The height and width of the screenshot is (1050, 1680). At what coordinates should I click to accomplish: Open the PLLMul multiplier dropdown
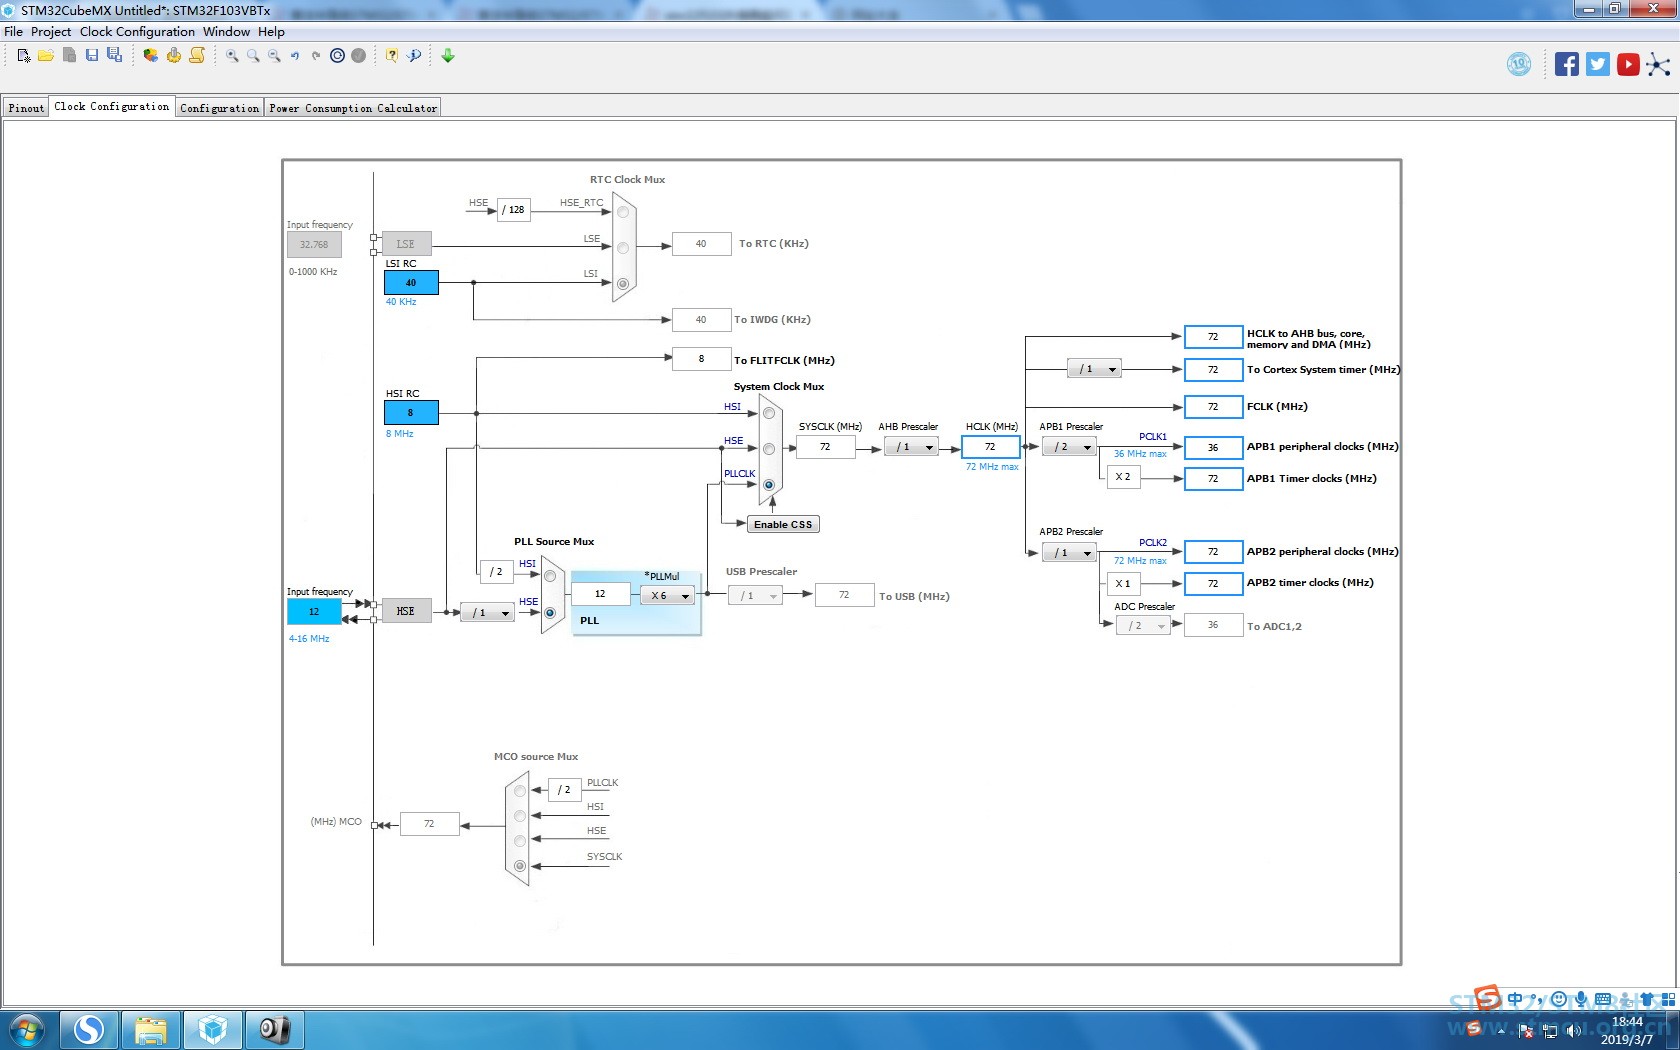(667, 596)
